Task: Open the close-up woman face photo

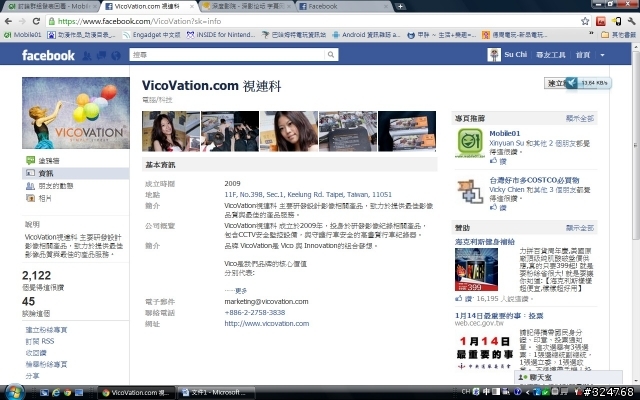Action: pos(289,131)
